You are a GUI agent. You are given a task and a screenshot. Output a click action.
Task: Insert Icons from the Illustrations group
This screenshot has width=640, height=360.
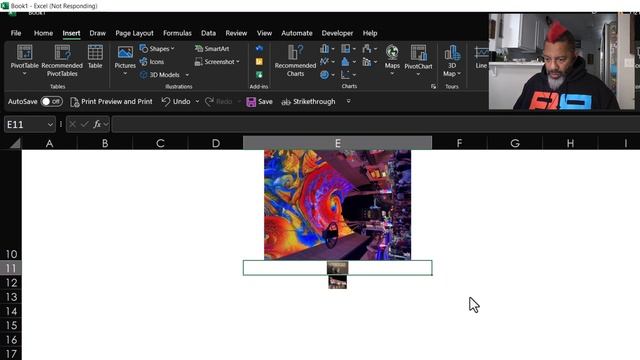click(152, 62)
